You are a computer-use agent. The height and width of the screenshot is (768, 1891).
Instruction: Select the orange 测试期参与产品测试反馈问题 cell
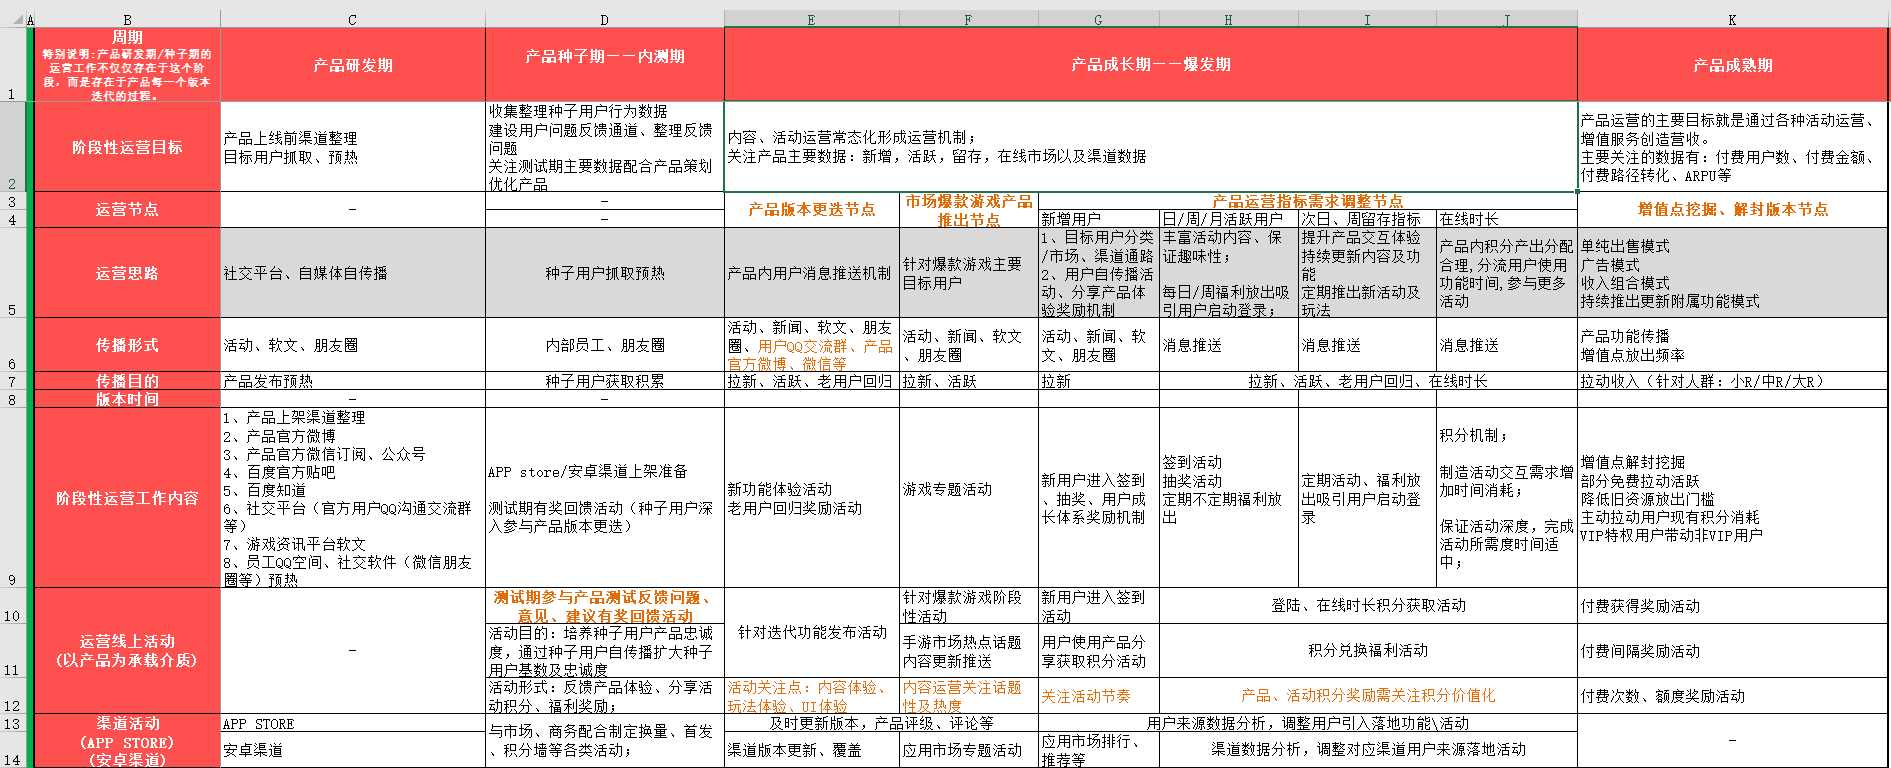pyautogui.click(x=604, y=606)
